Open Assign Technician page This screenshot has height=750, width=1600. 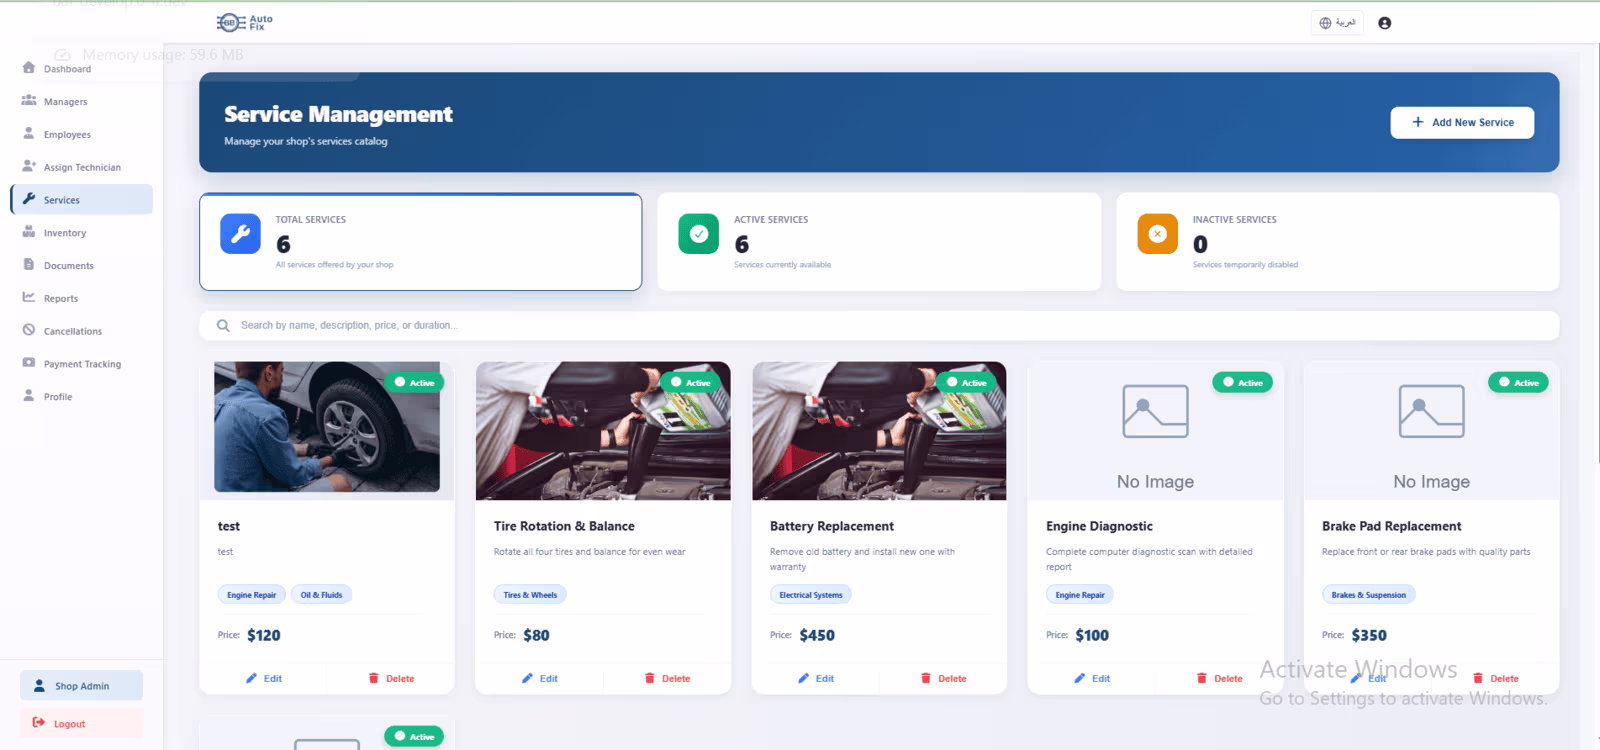click(x=82, y=168)
